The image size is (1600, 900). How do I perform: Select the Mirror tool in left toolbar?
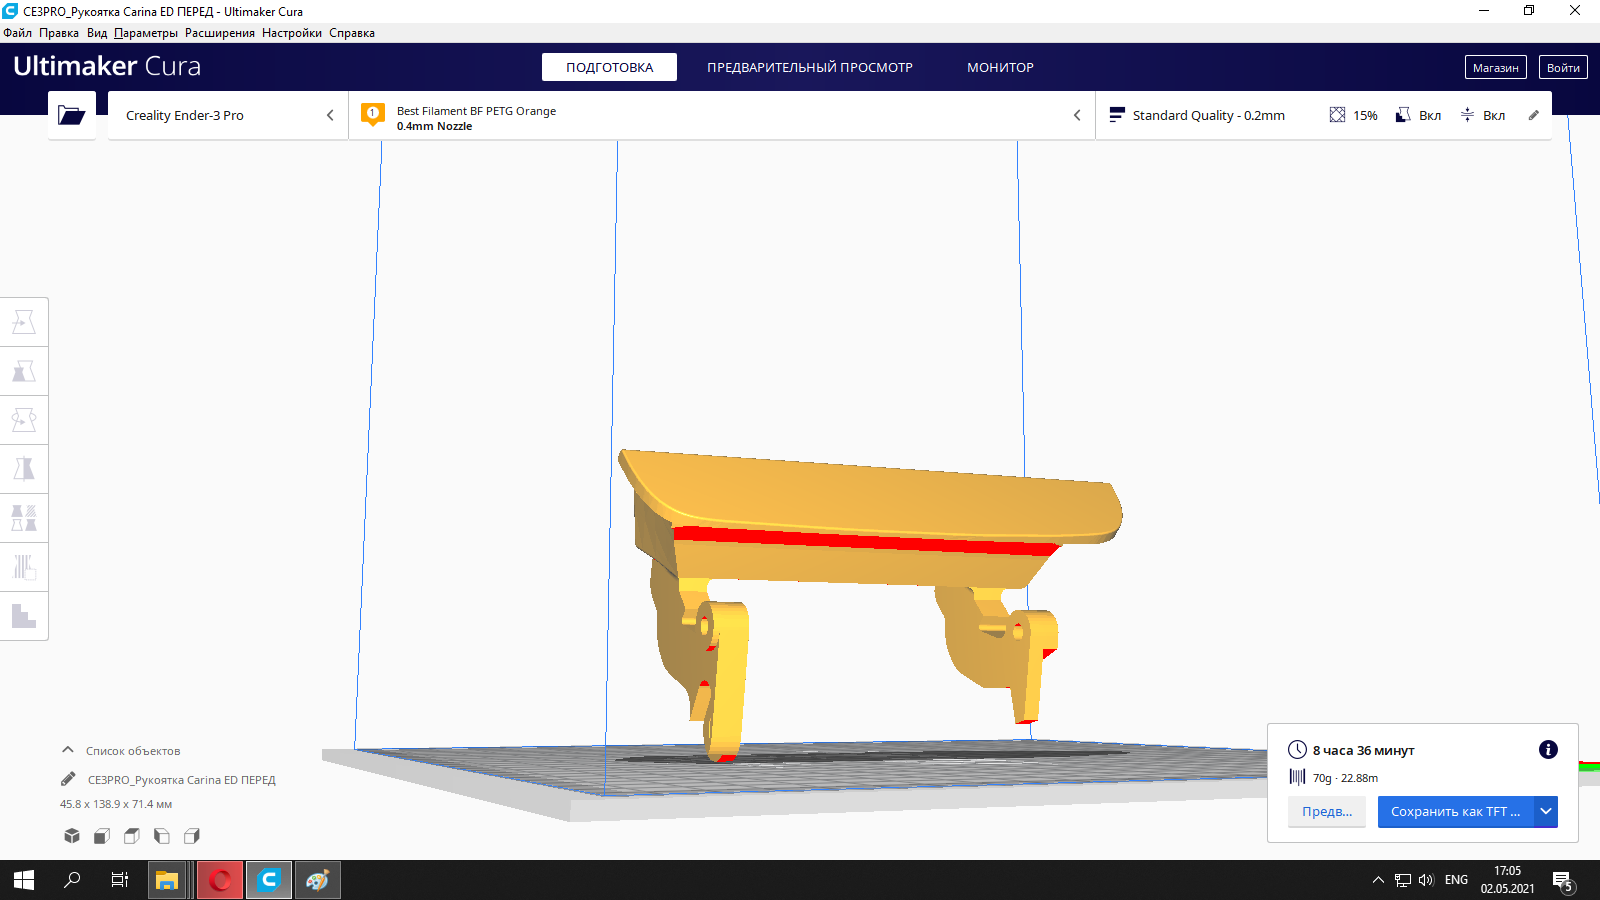tap(24, 469)
